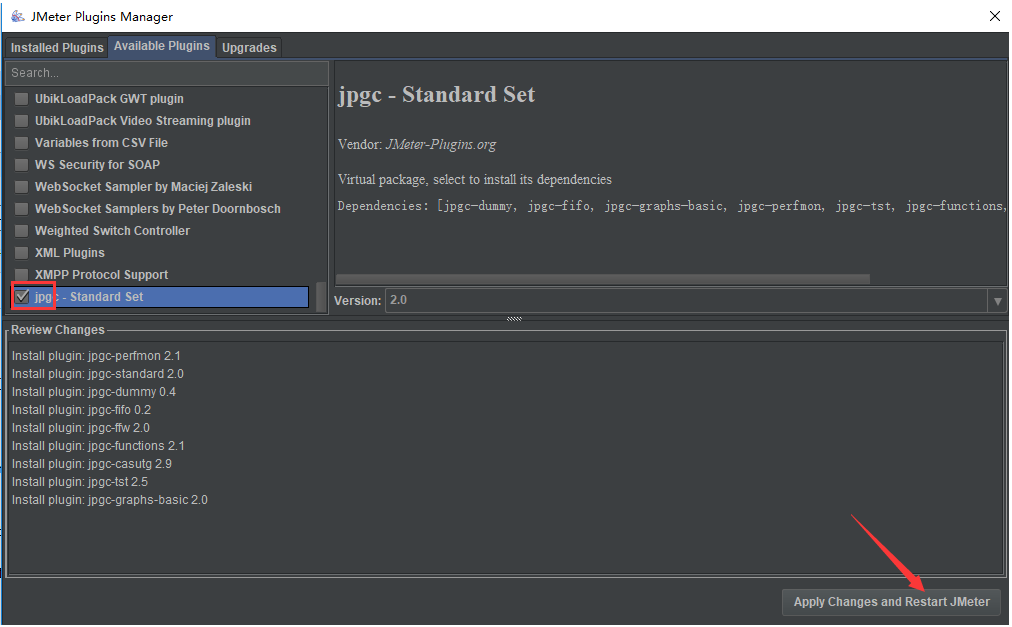The width and height of the screenshot is (1012, 627).
Task: Select the Variables from CSV File entry
Action: click(x=160, y=143)
